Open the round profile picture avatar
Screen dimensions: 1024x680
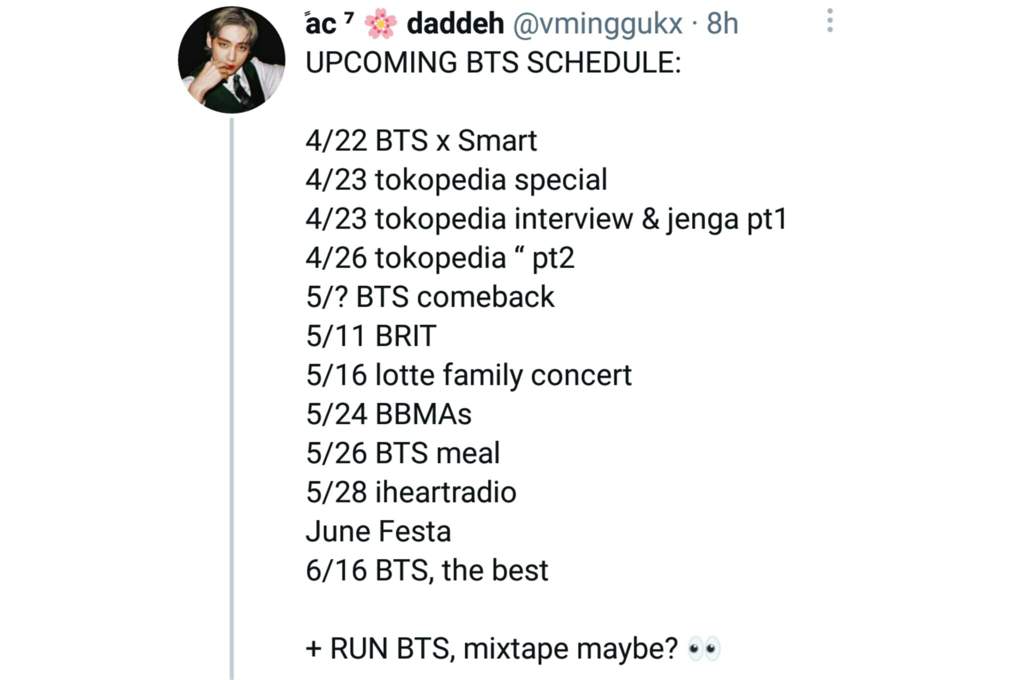coord(231,59)
